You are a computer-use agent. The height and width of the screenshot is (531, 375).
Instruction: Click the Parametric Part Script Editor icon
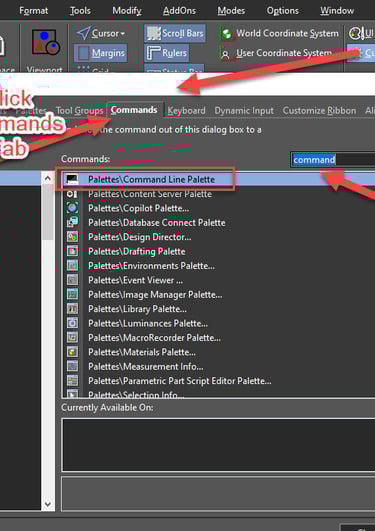click(72, 381)
